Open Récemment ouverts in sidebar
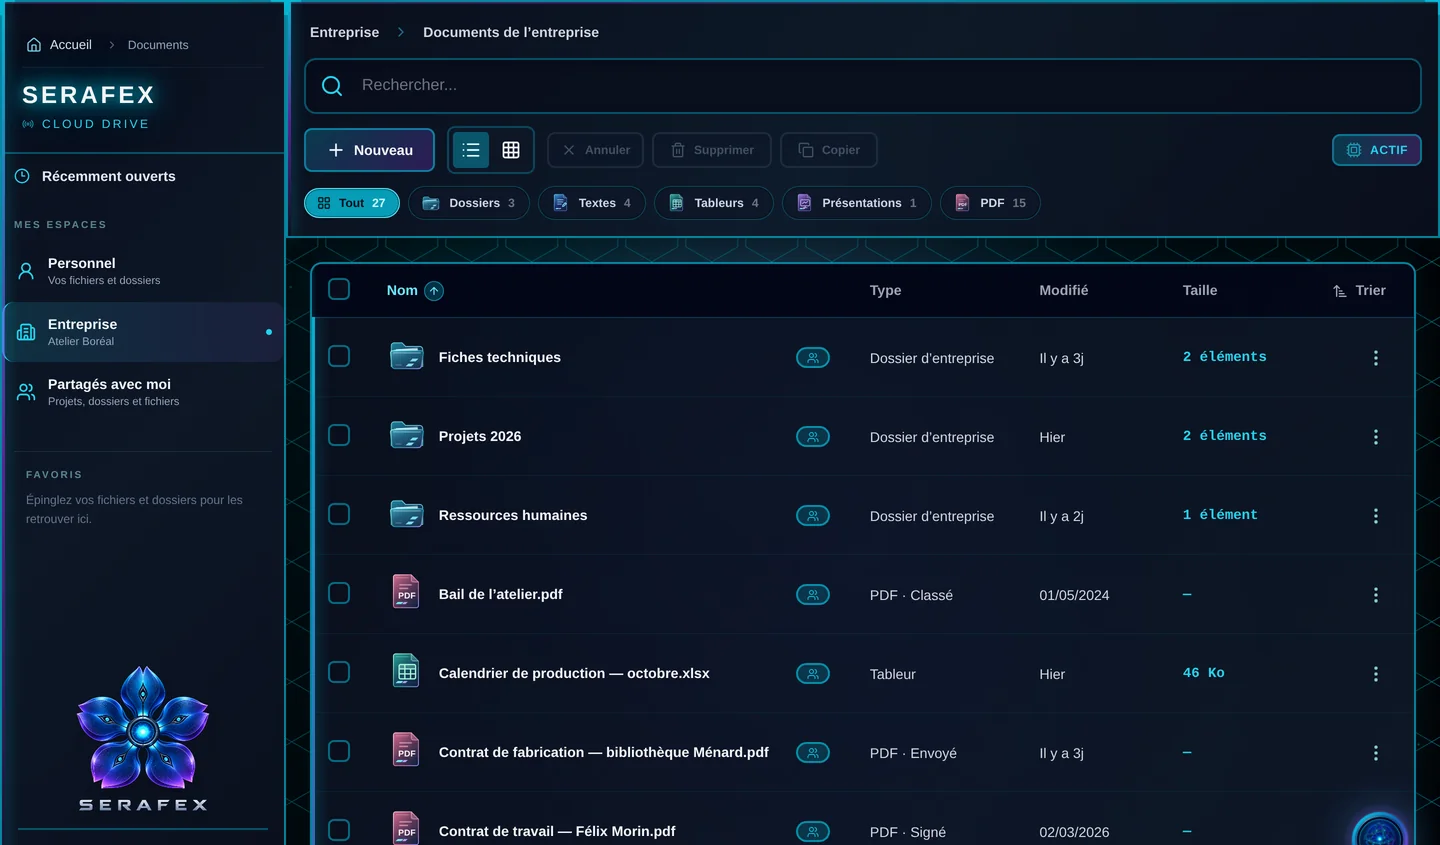This screenshot has width=1440, height=845. pyautogui.click(x=144, y=176)
